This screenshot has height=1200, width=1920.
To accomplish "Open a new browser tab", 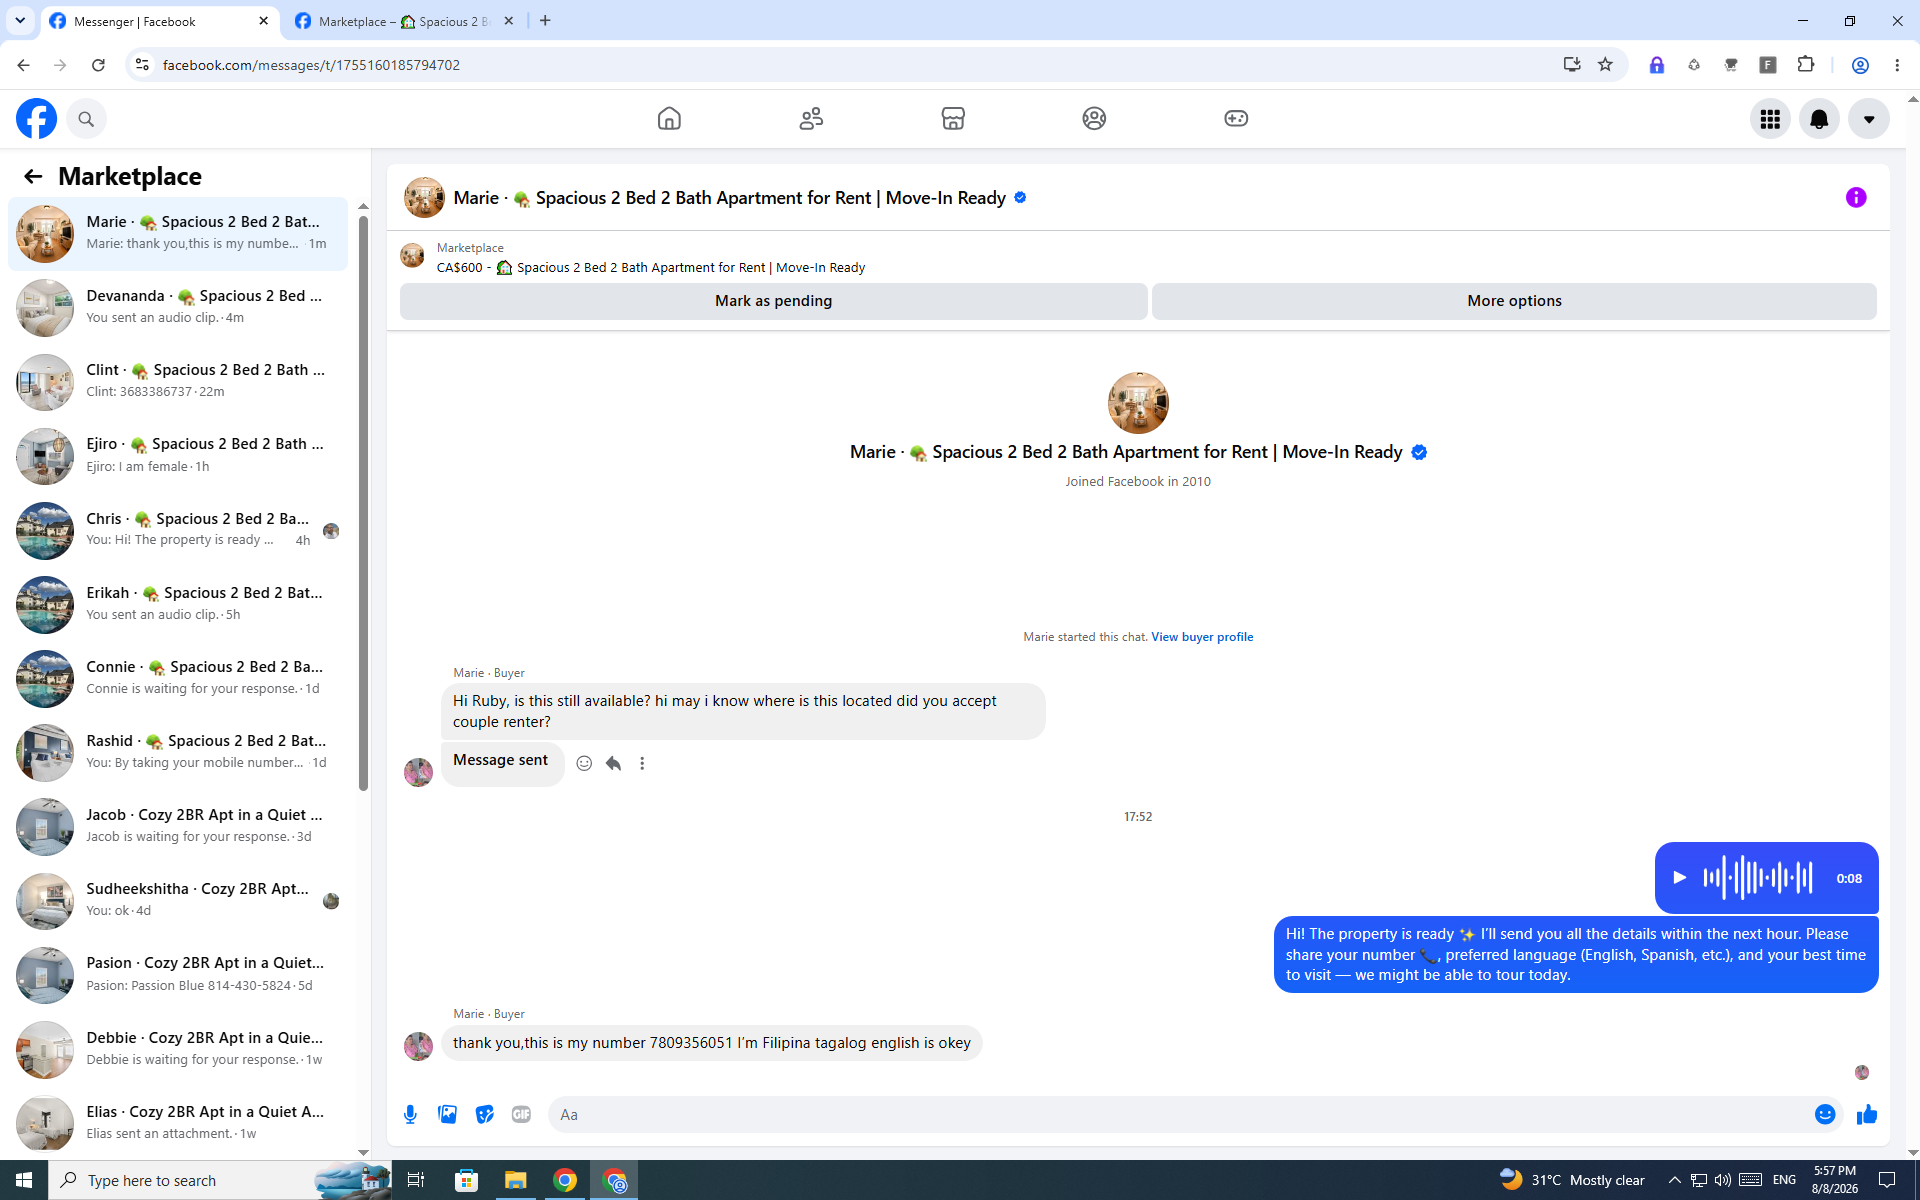I will point(545,21).
